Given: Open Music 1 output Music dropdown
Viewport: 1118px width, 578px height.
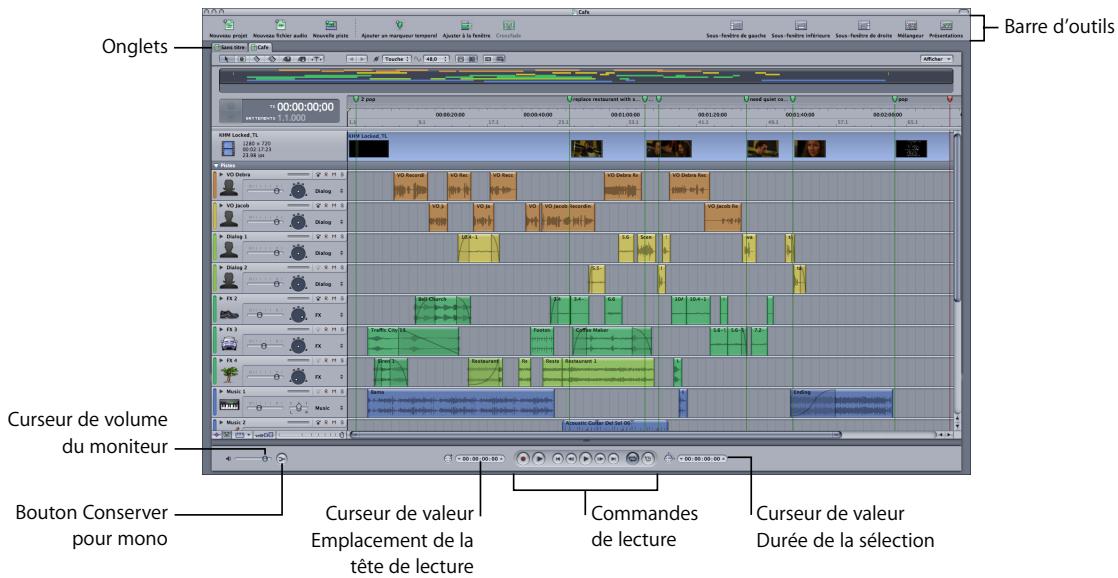Looking at the screenshot, I should [x=329, y=408].
